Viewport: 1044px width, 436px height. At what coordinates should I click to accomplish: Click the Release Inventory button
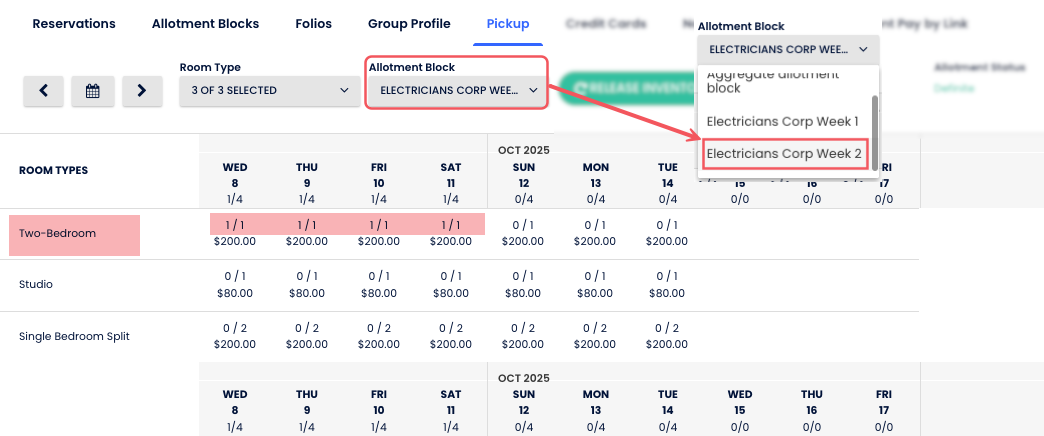click(628, 89)
